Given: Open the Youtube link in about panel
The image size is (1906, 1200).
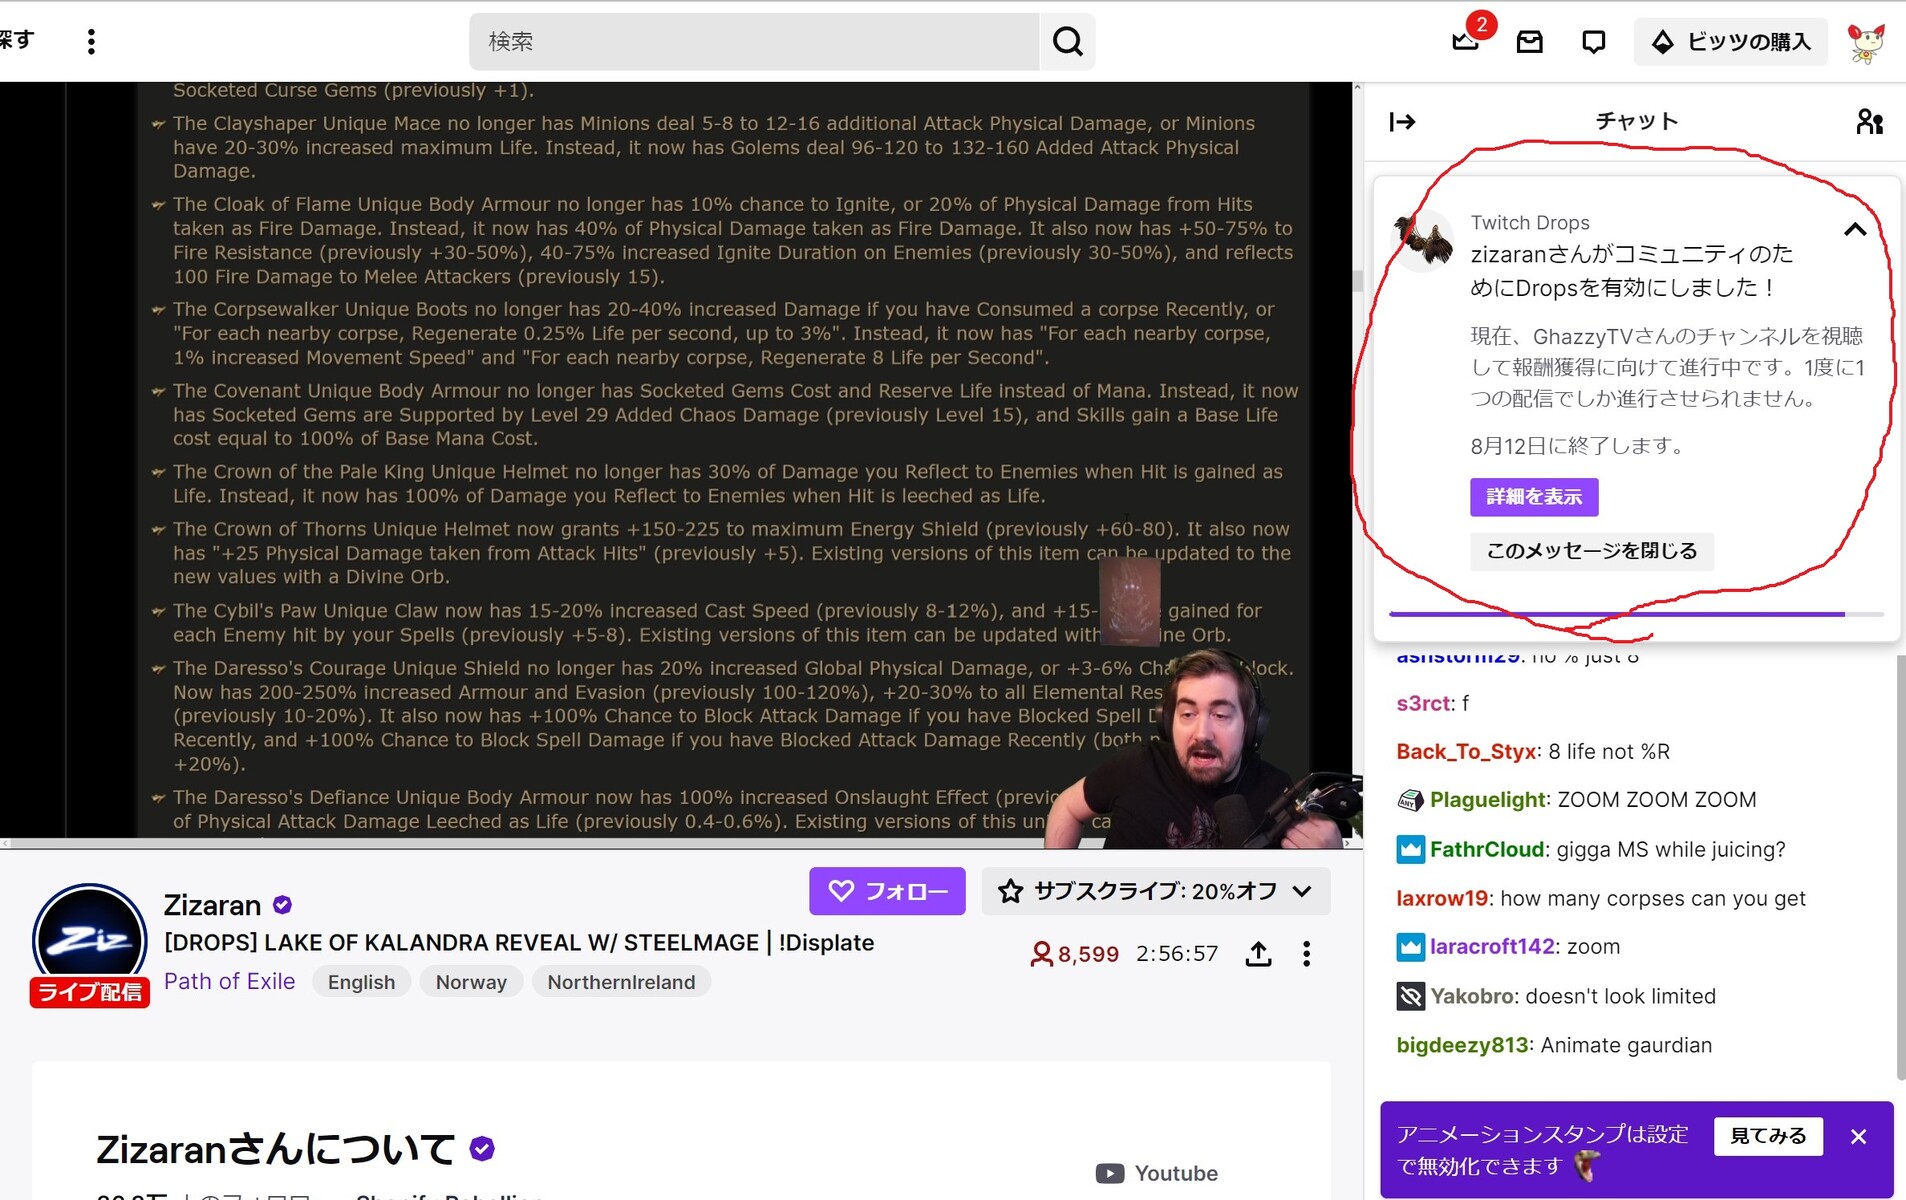Looking at the screenshot, I should click(x=1157, y=1173).
